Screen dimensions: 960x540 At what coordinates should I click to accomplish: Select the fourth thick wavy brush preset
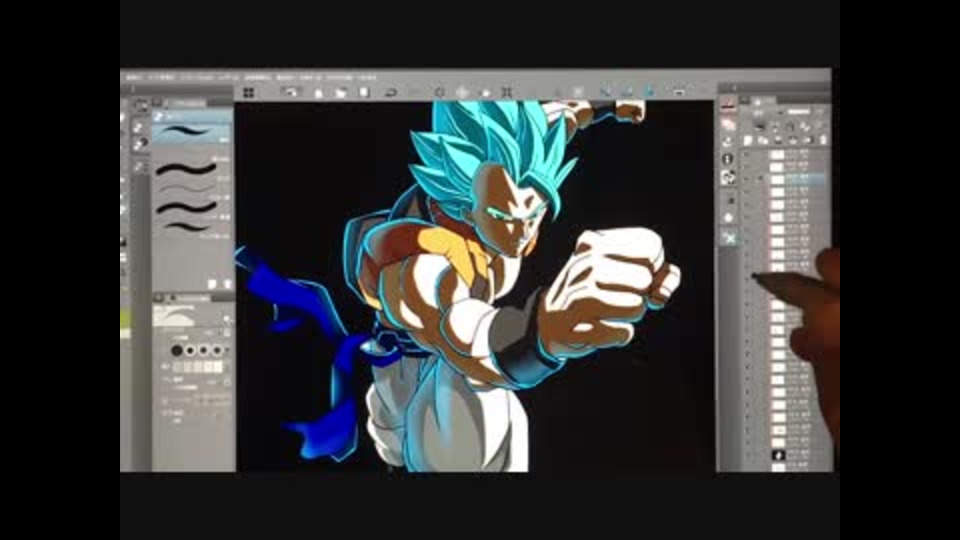pyautogui.click(x=186, y=208)
